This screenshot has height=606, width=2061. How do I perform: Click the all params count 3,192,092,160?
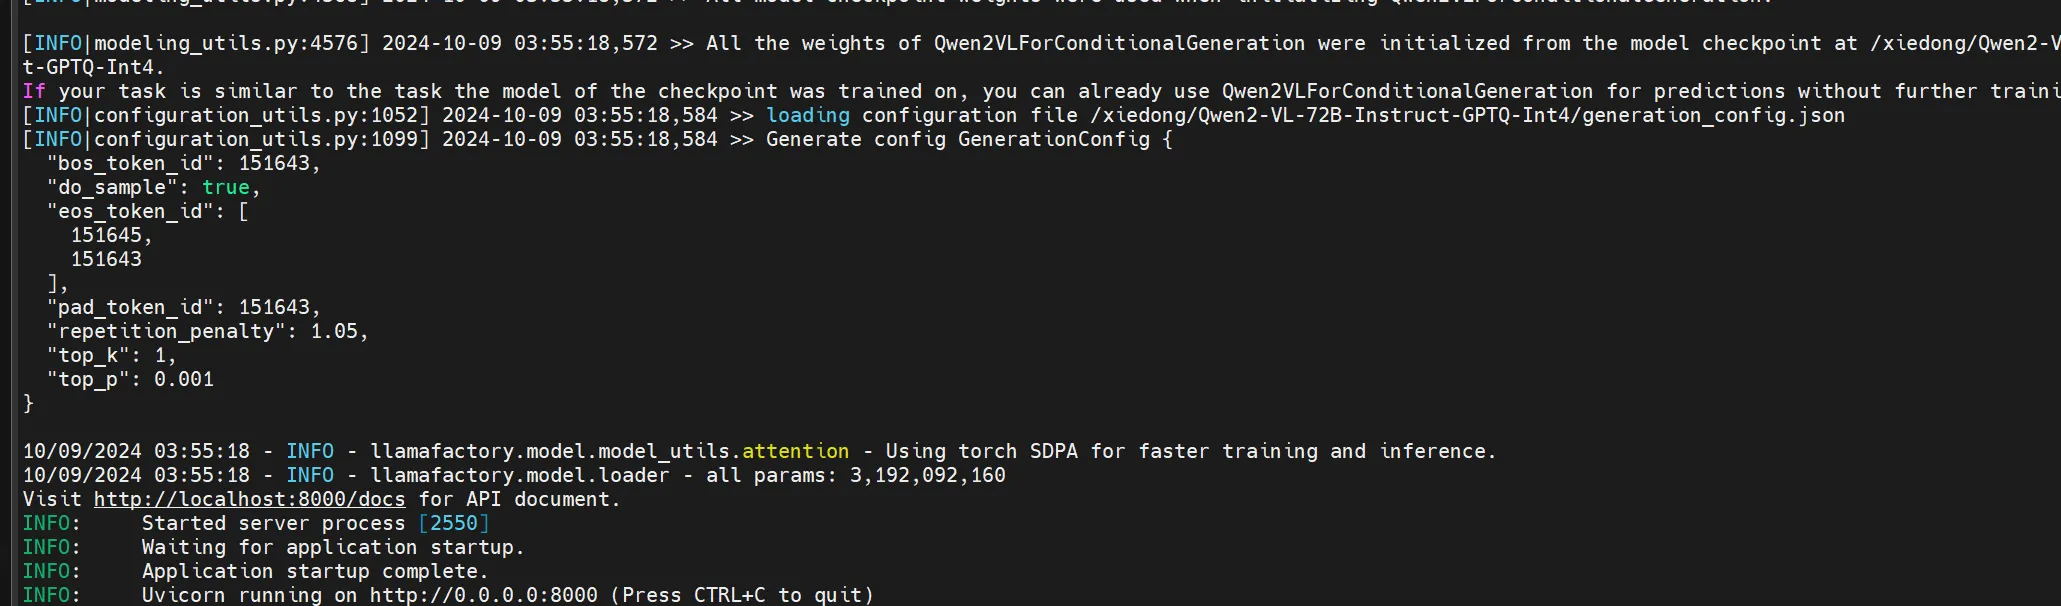(928, 475)
